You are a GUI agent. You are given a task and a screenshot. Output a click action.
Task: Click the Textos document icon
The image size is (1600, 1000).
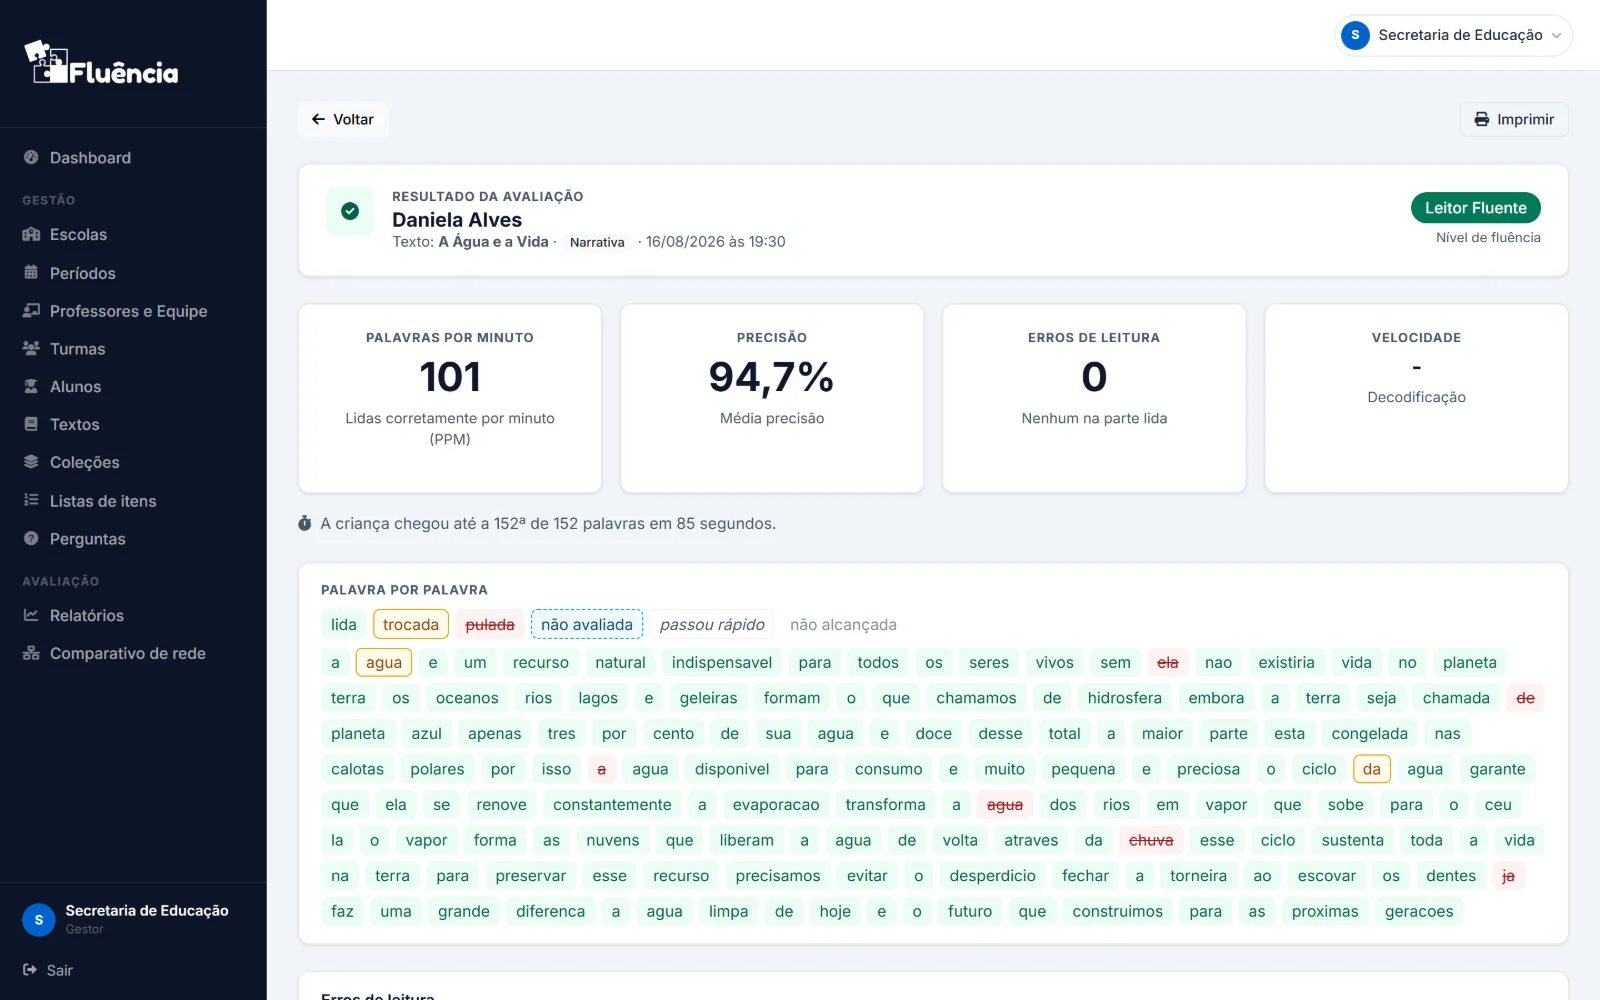[31, 424]
